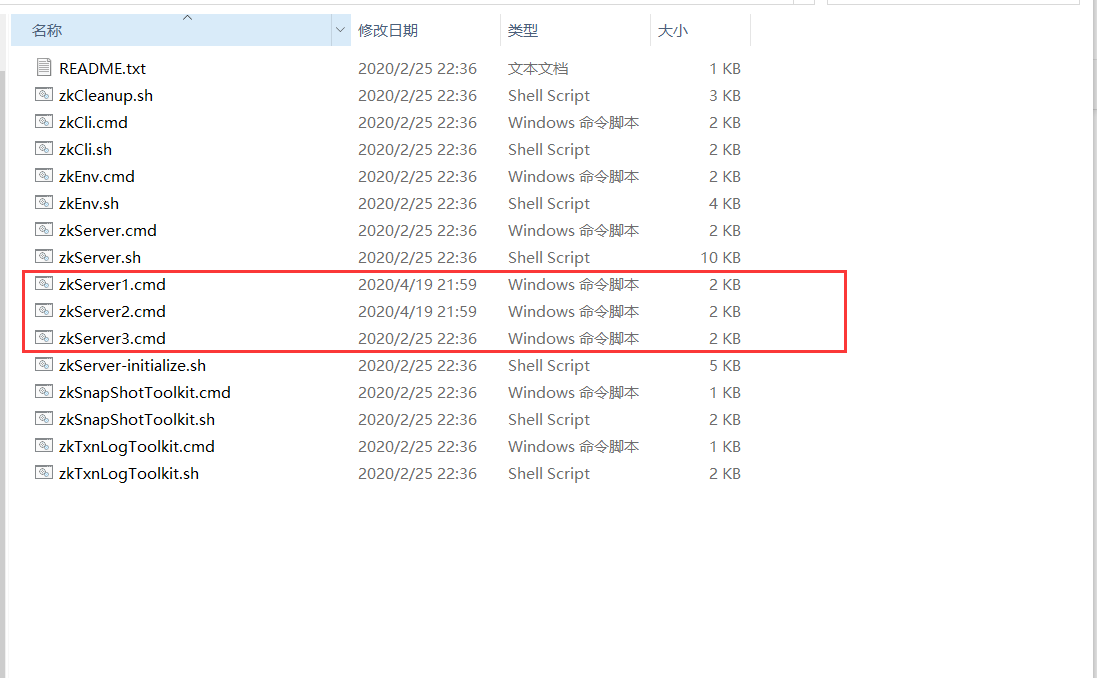This screenshot has height=678, width=1097.
Task: Click the zkEnv.cmd file icon
Action: 43,176
